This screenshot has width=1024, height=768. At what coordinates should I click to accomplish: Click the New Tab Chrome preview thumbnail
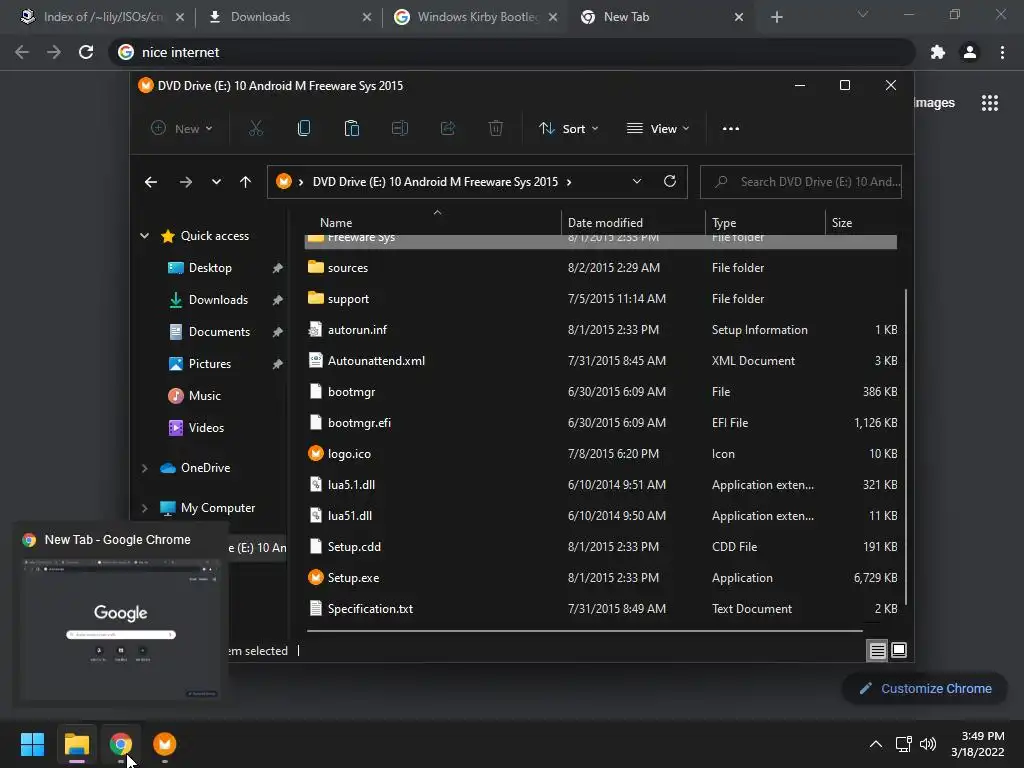point(120,630)
